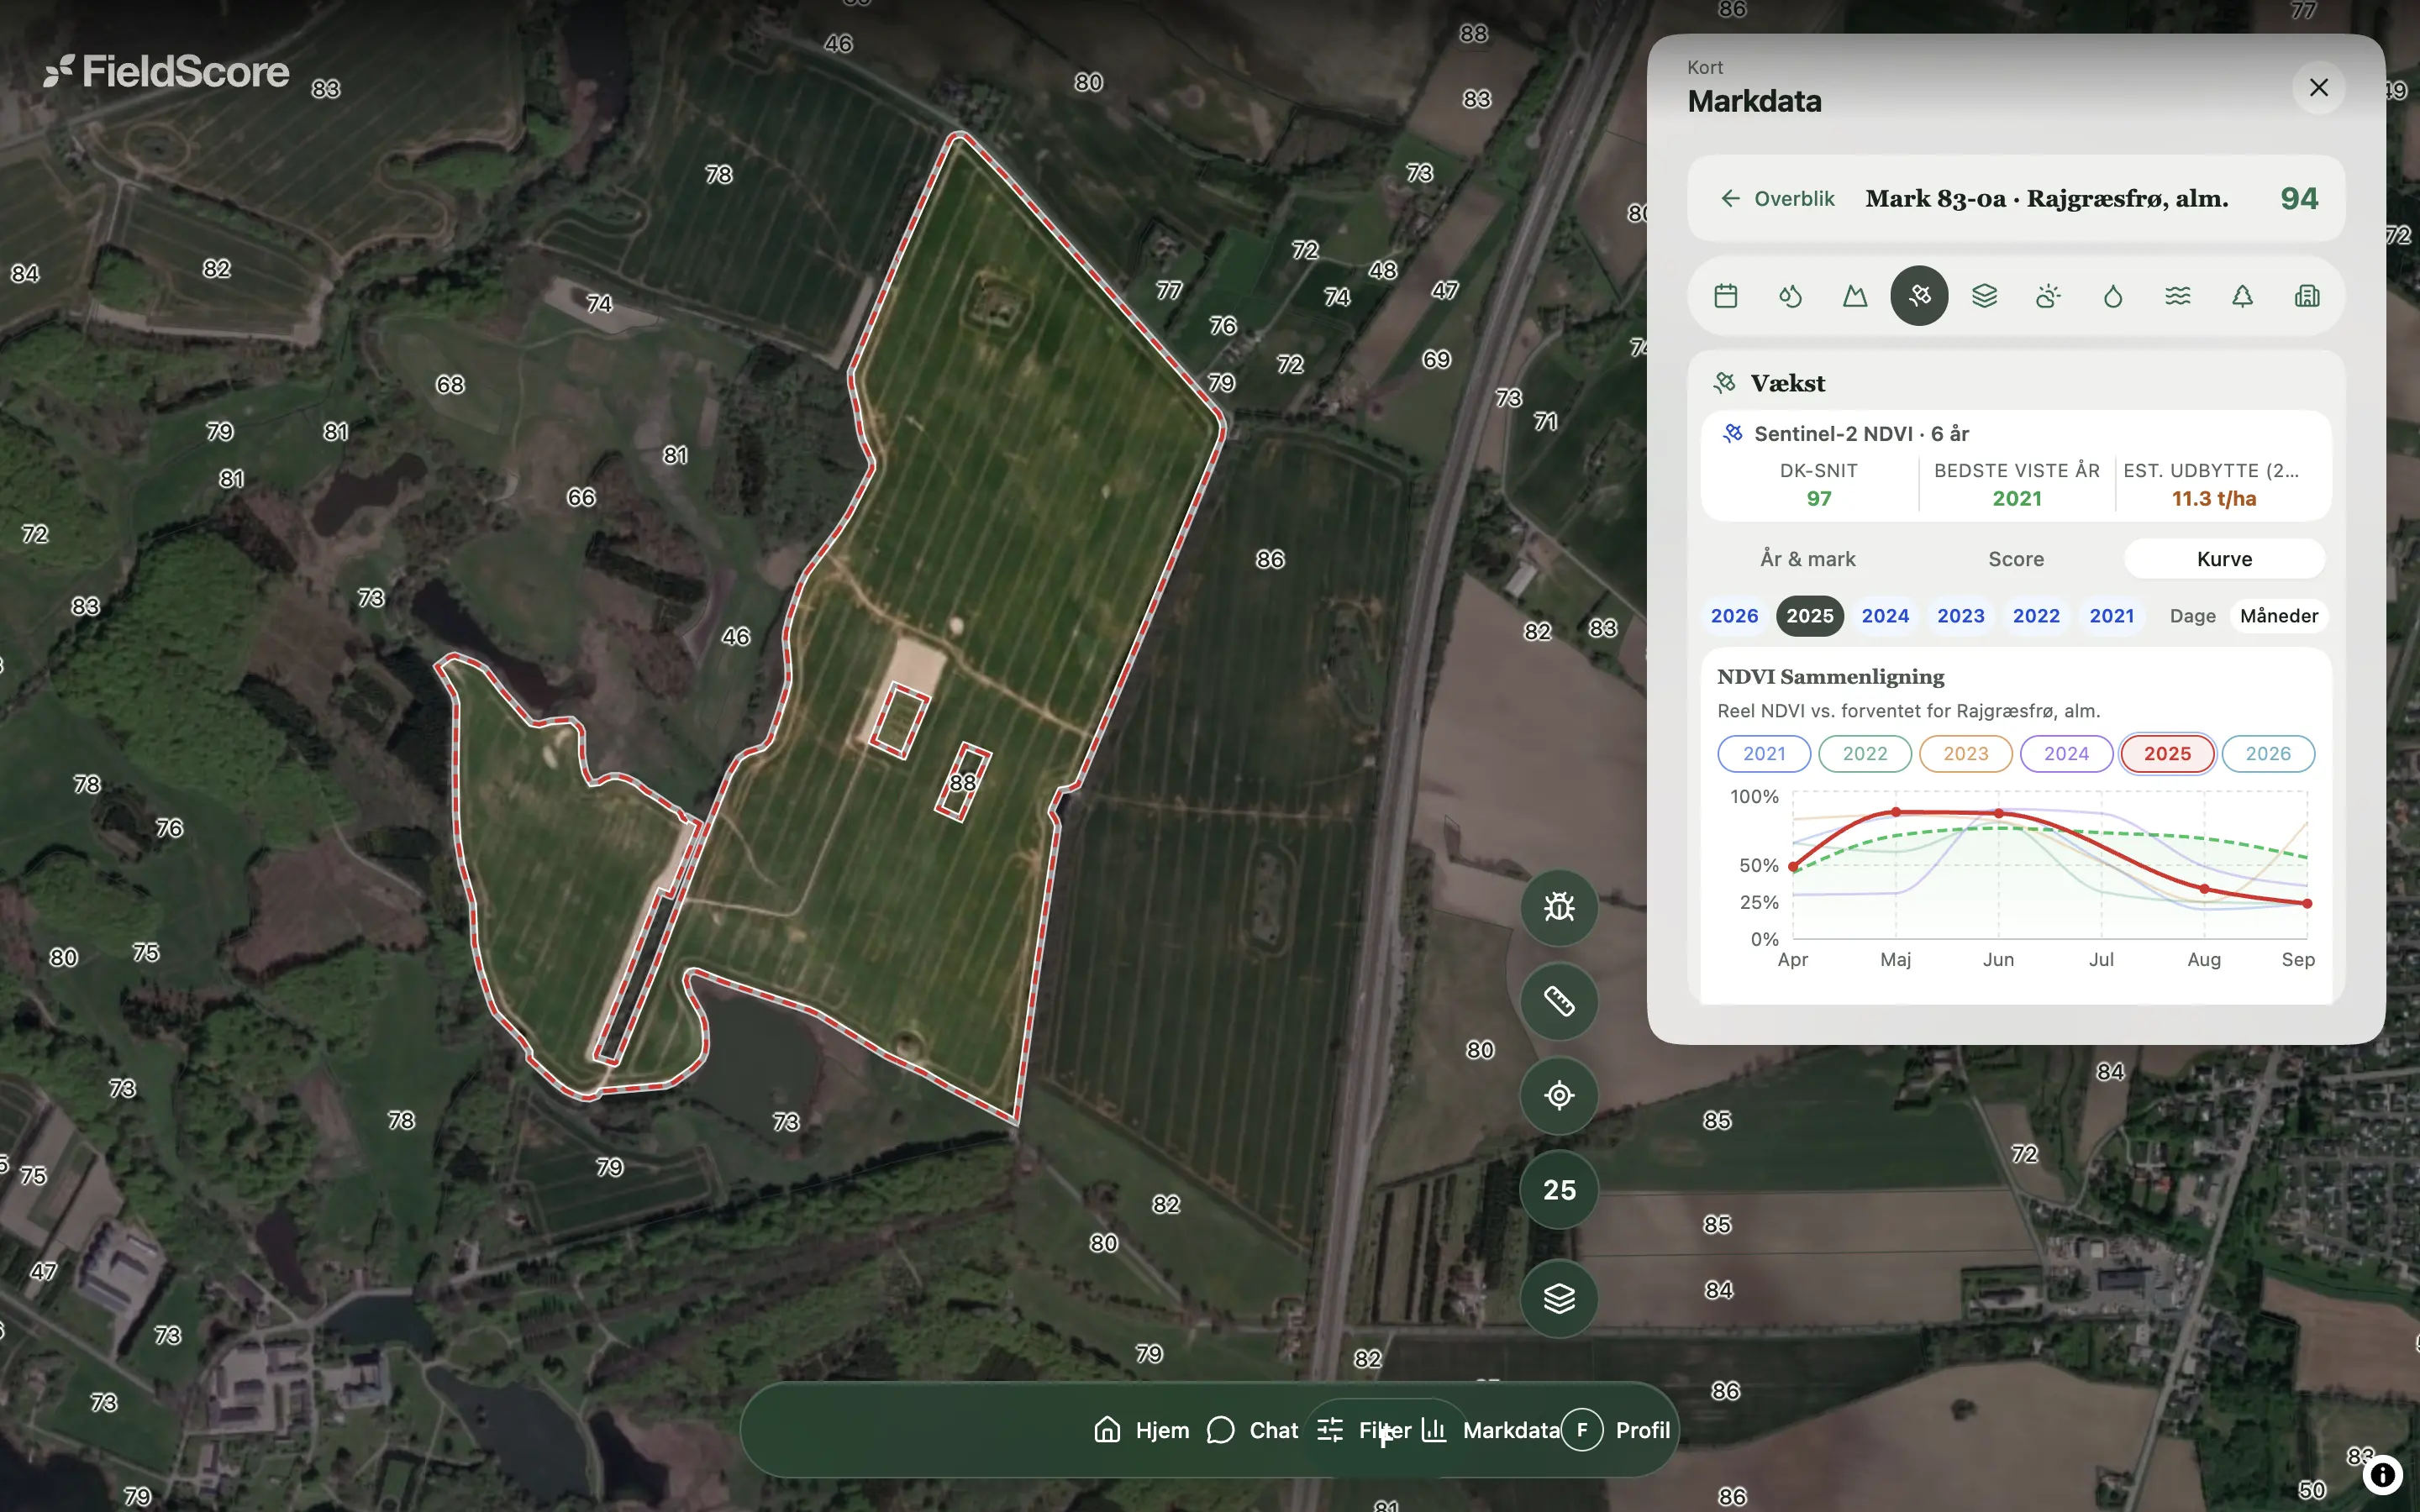Select the mountain terrain icon
The width and height of the screenshot is (2420, 1512).
click(1855, 296)
